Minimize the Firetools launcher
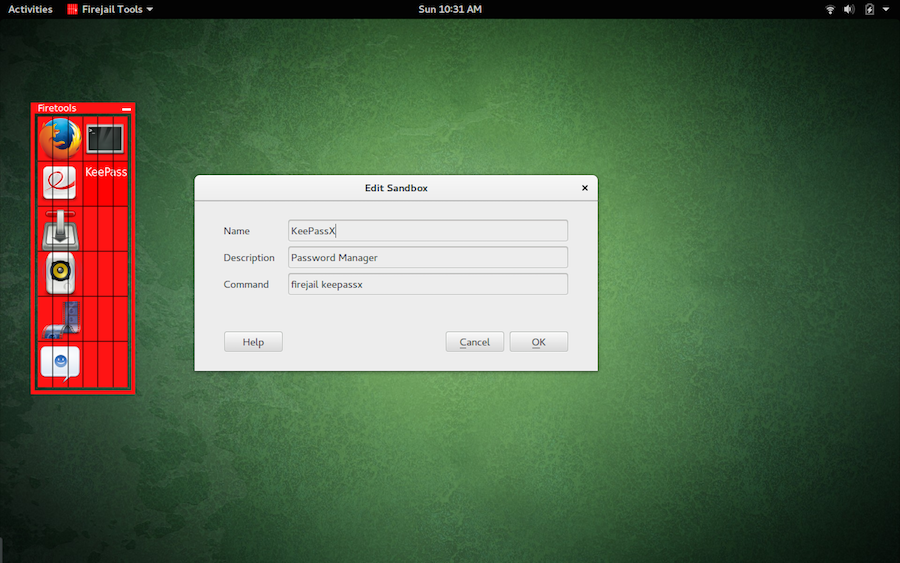900x563 pixels. [x=126, y=108]
